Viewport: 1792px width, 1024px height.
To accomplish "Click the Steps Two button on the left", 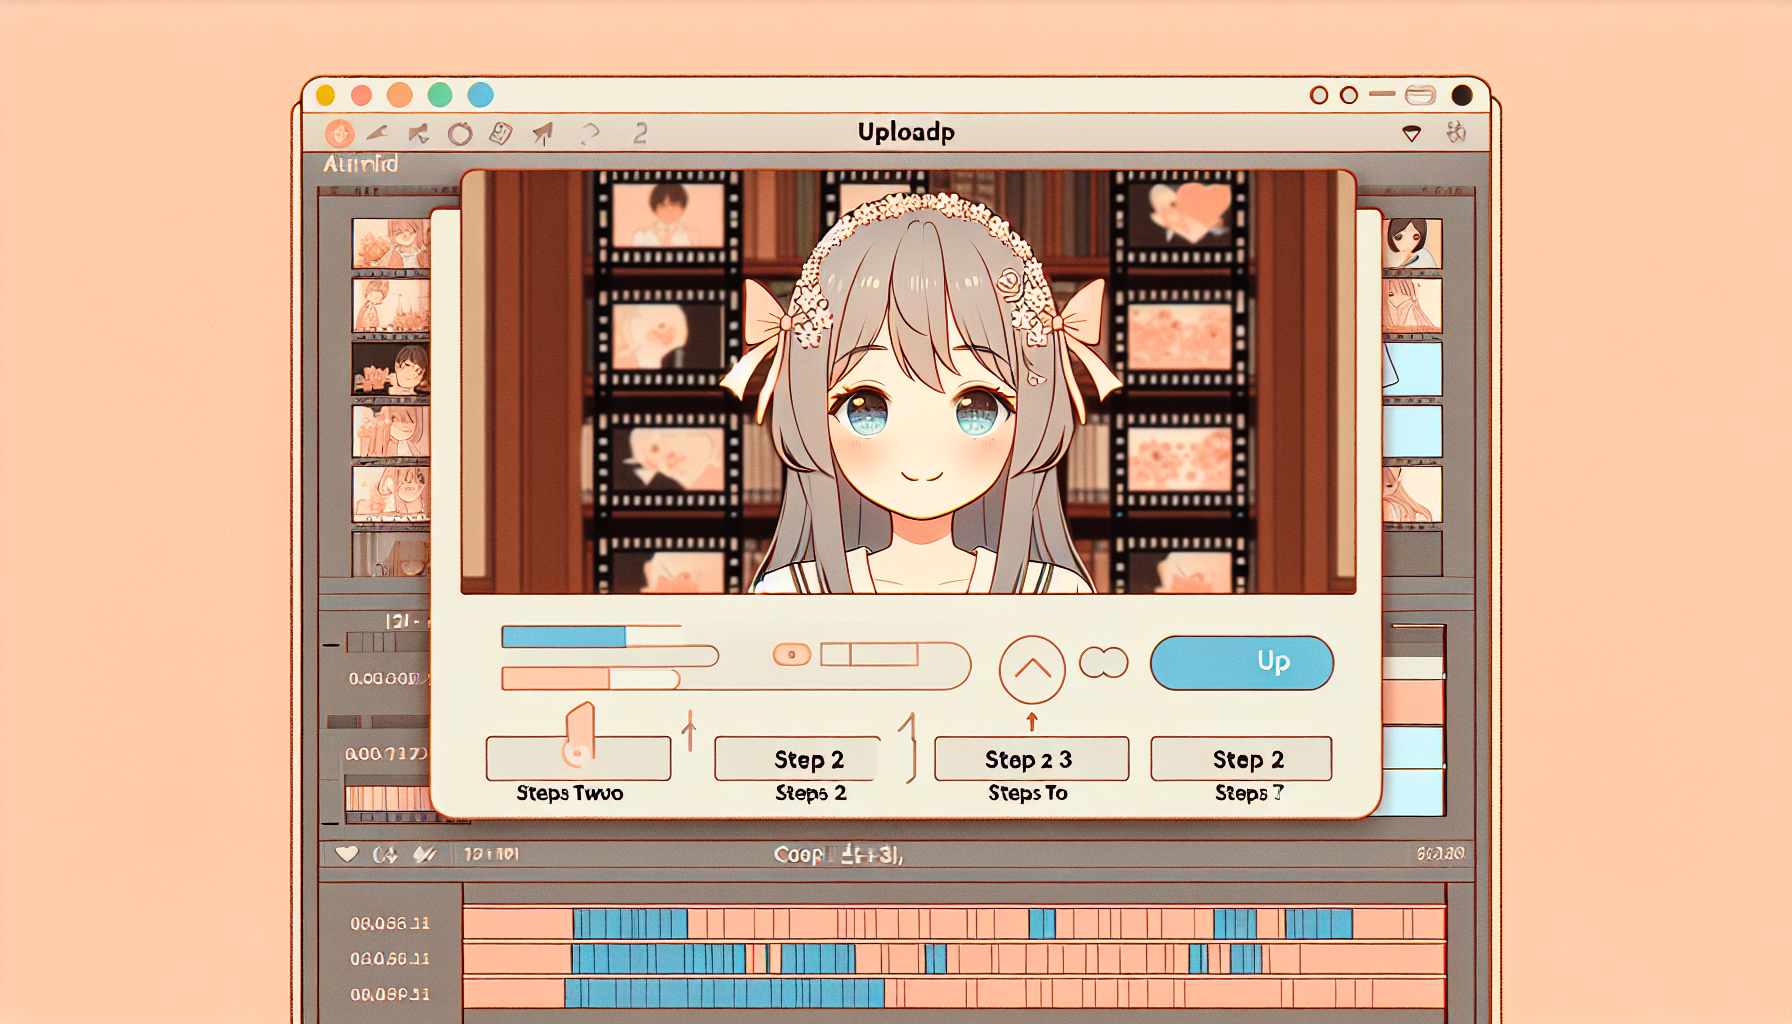I will 578,758.
